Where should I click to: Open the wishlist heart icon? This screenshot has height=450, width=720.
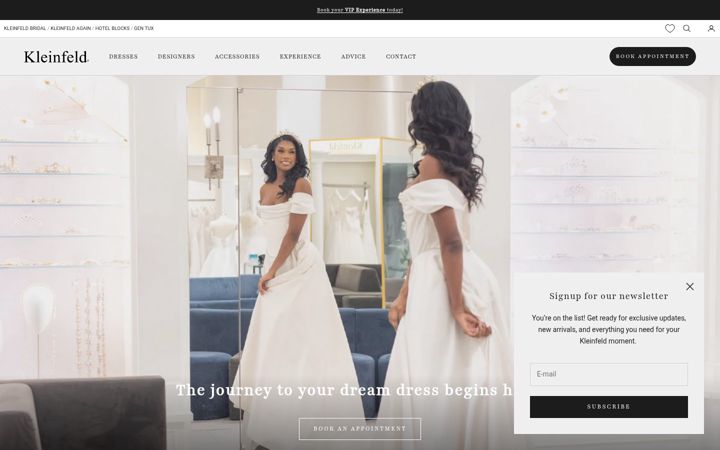(669, 28)
